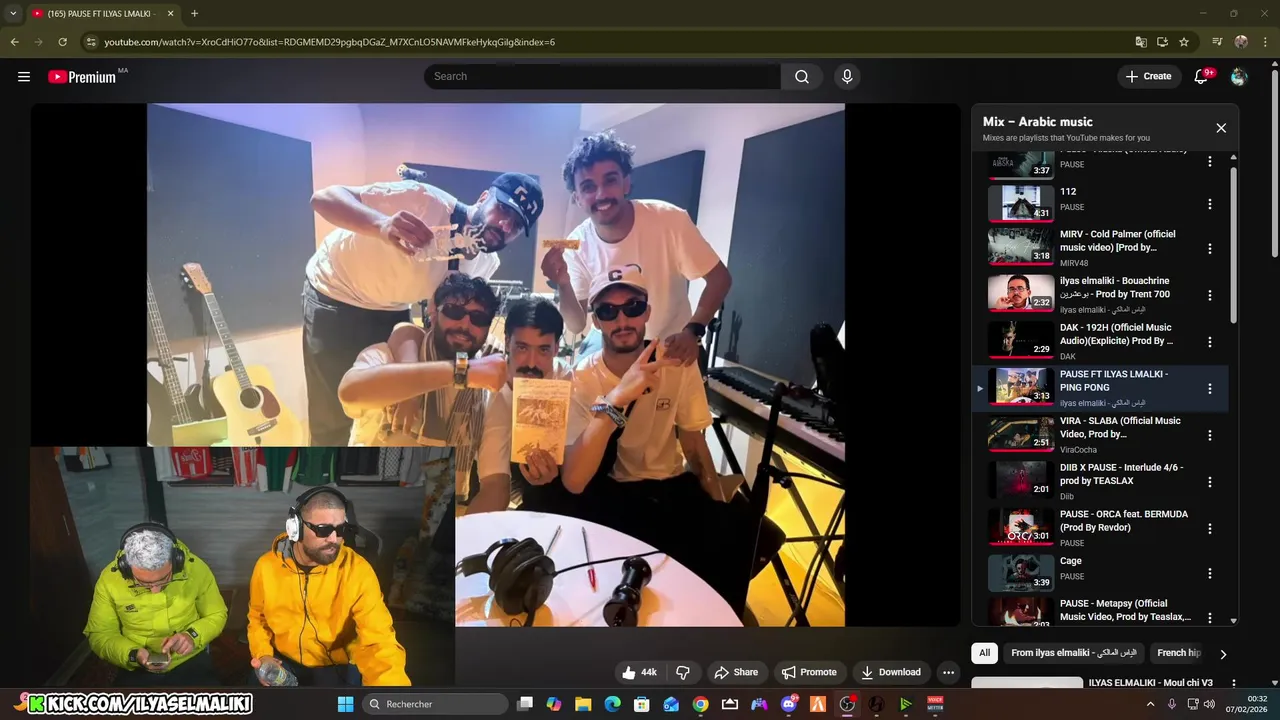Image resolution: width=1280 pixels, height=720 pixels.
Task: View site information icon beside URL
Action: tap(91, 42)
